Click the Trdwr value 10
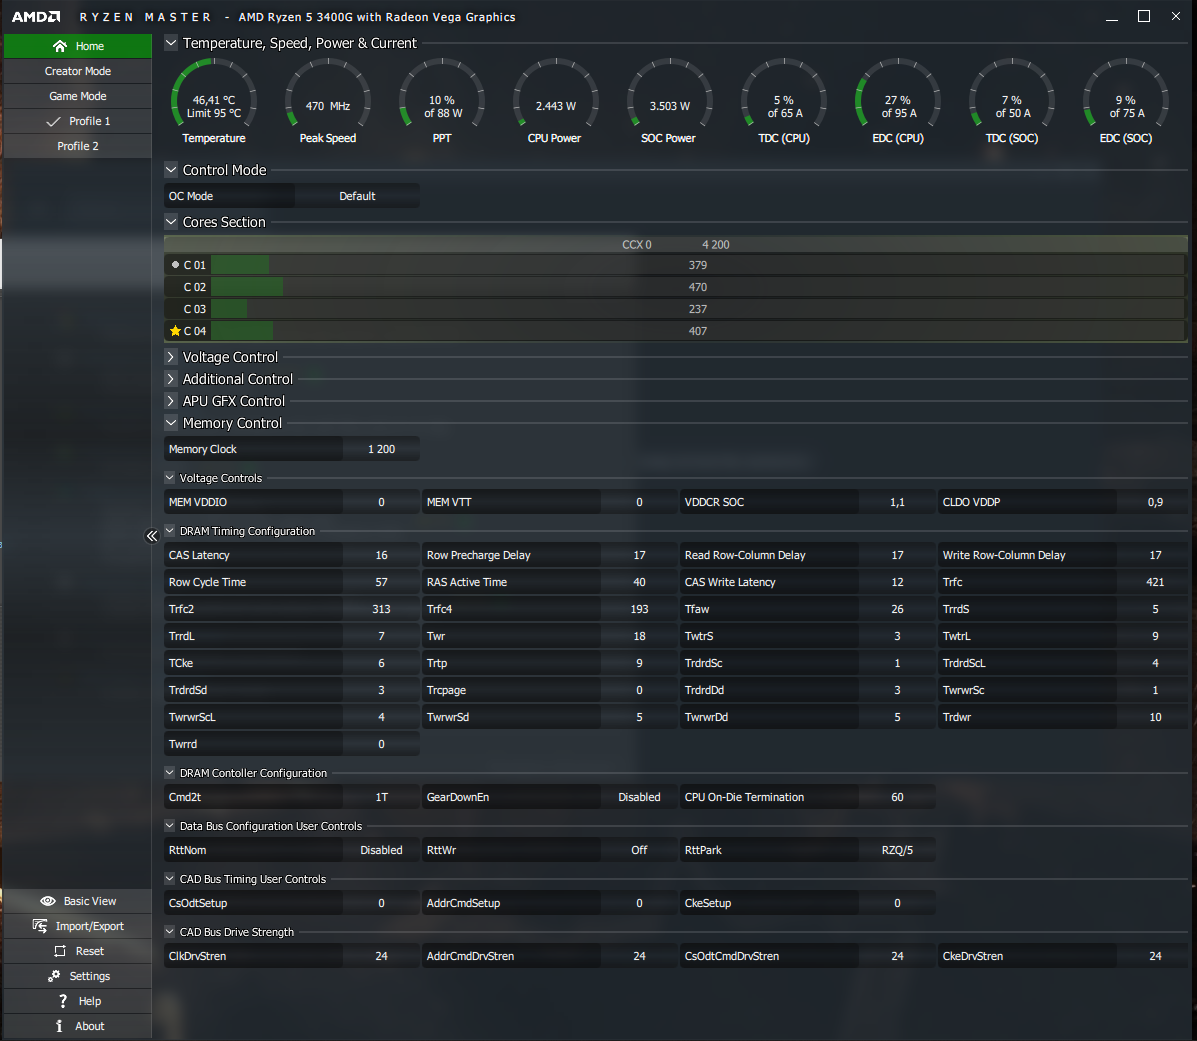The image size is (1197, 1041). click(x=1155, y=717)
